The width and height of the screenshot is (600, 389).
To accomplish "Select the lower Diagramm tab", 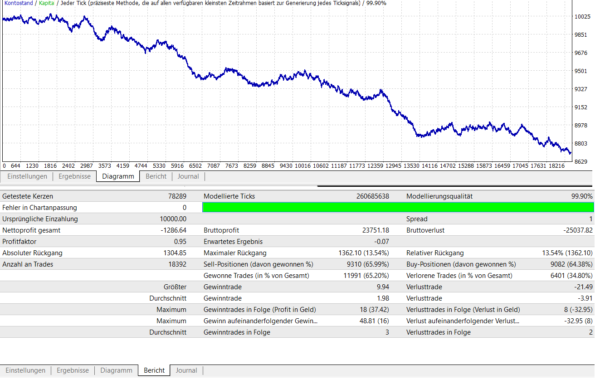I will 116,370.
